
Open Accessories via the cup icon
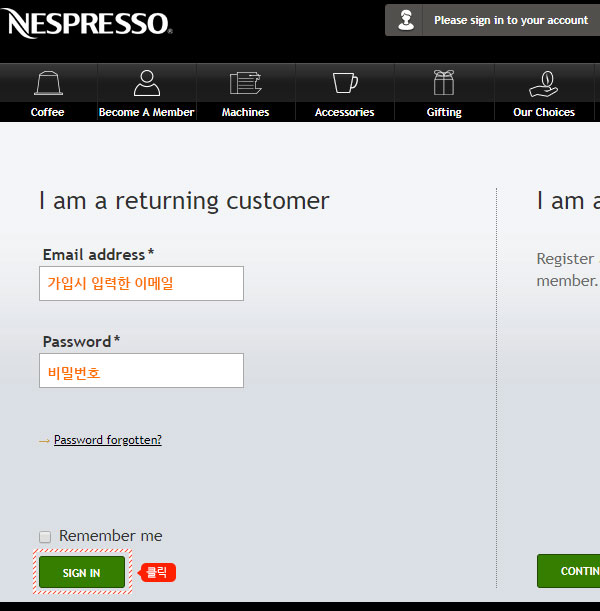coord(344,83)
